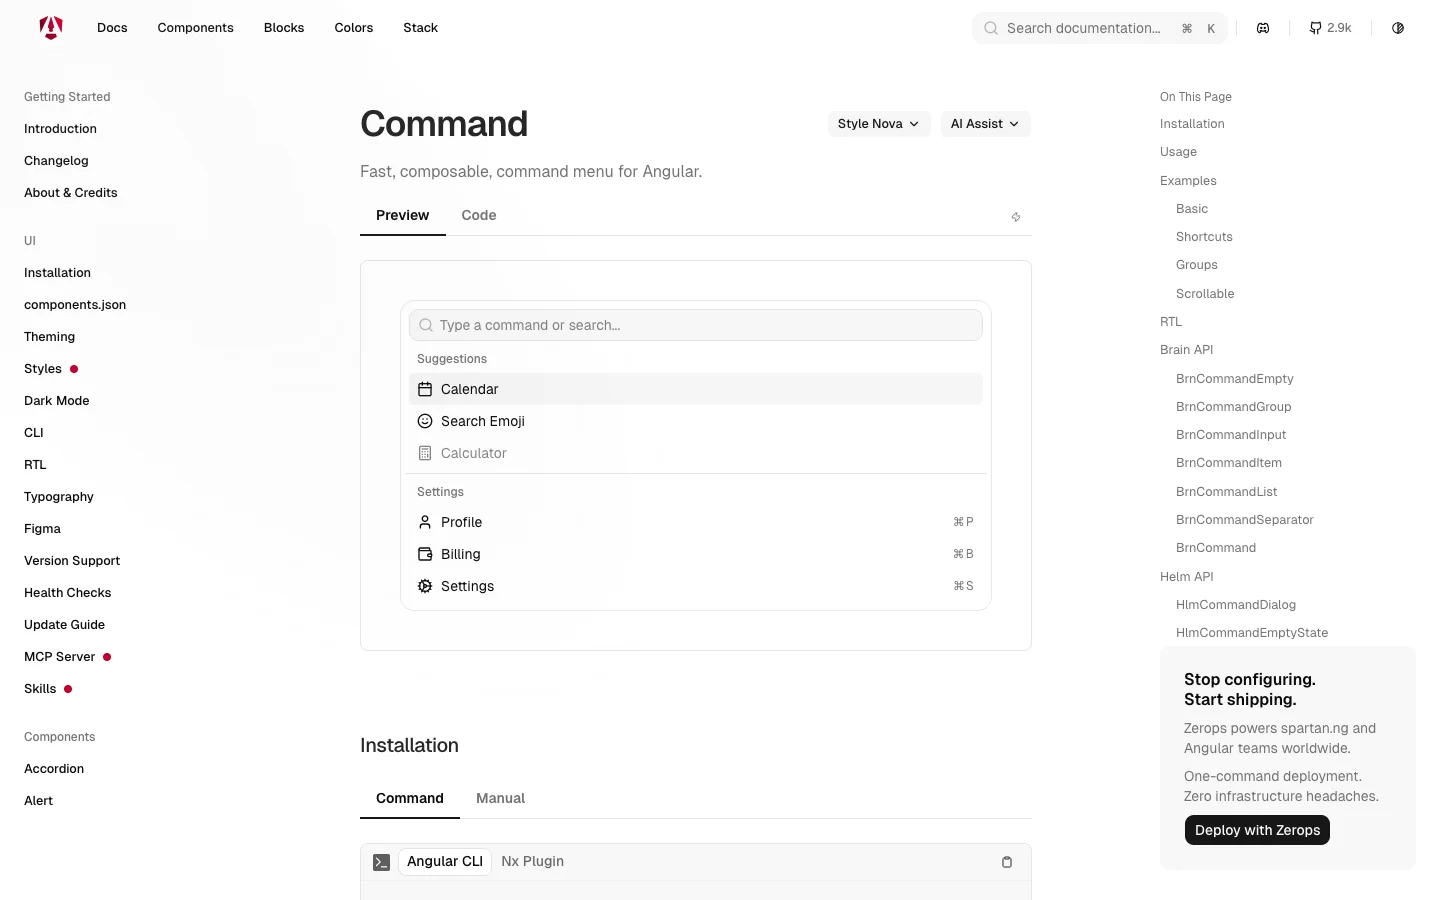Click the calculator icon in the command list
Viewport: 1440px width, 900px height.
point(425,453)
